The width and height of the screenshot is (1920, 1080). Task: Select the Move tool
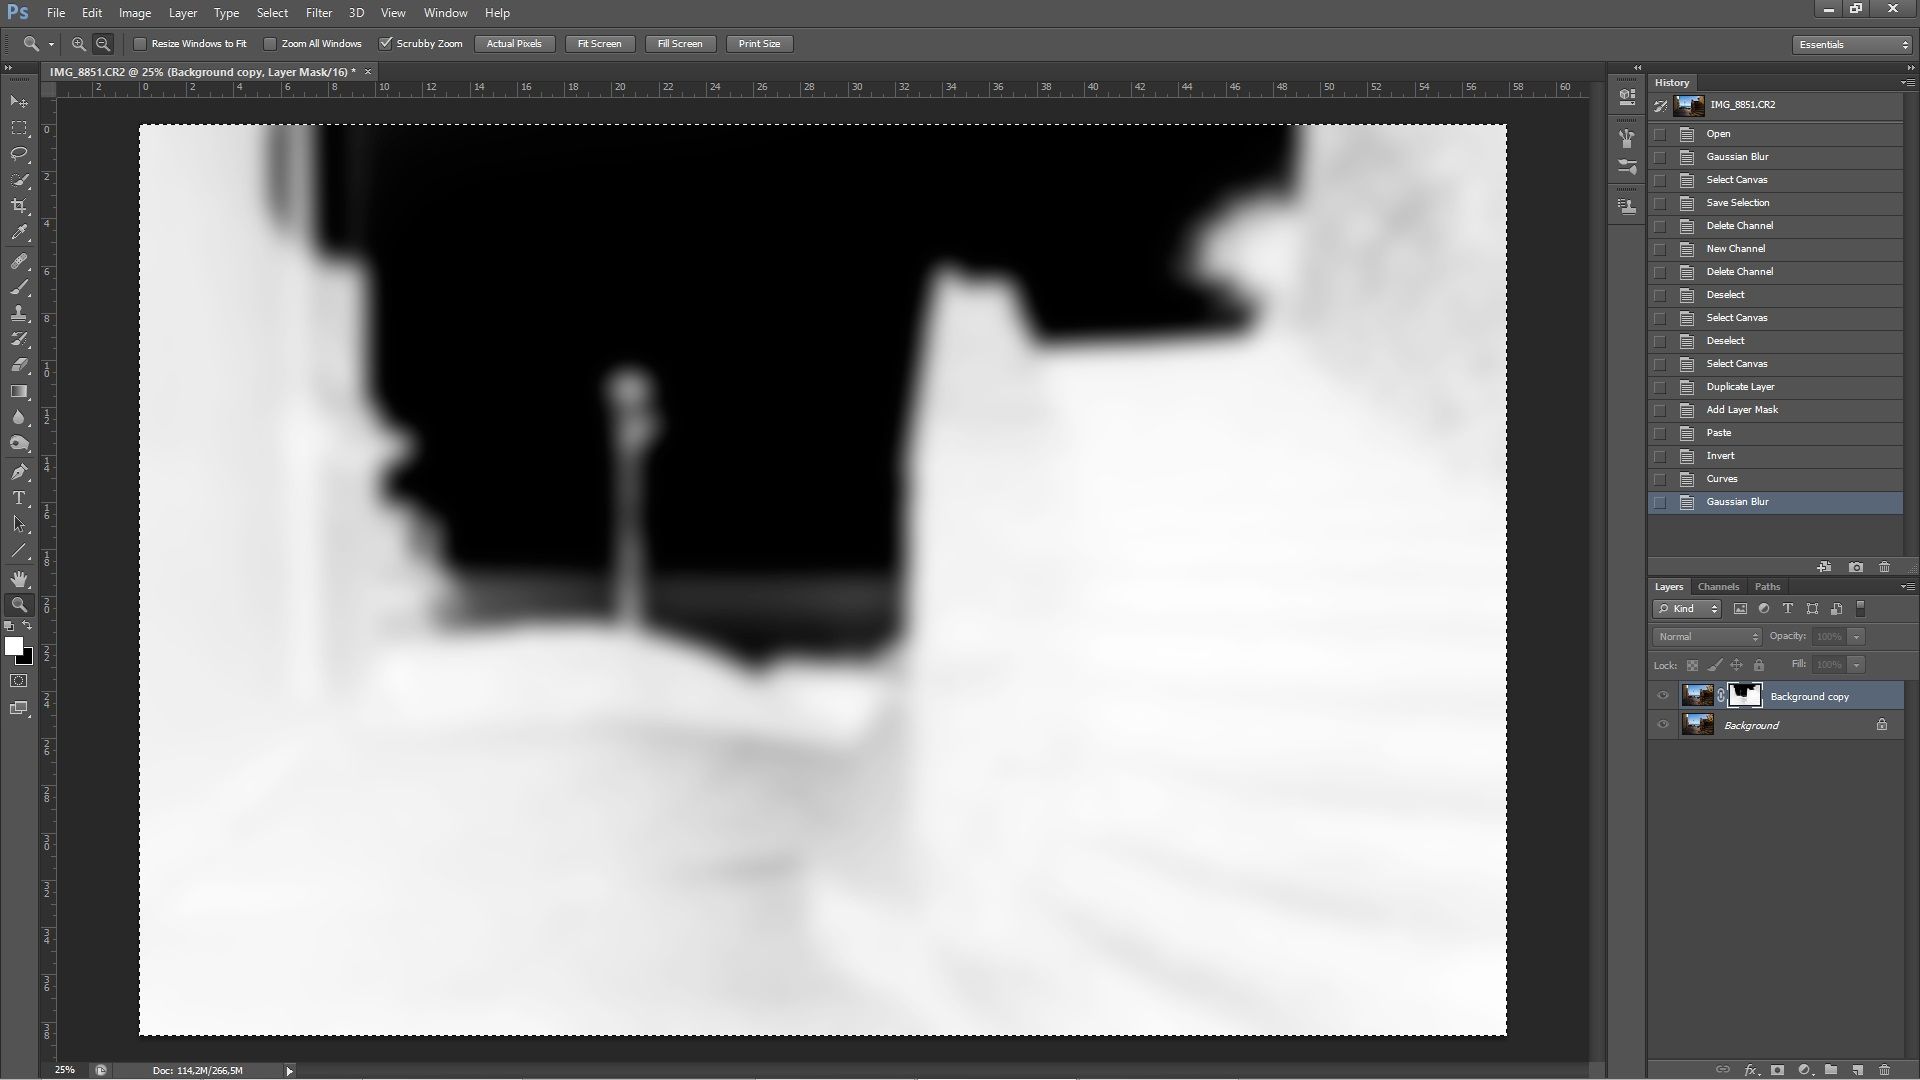(19, 102)
